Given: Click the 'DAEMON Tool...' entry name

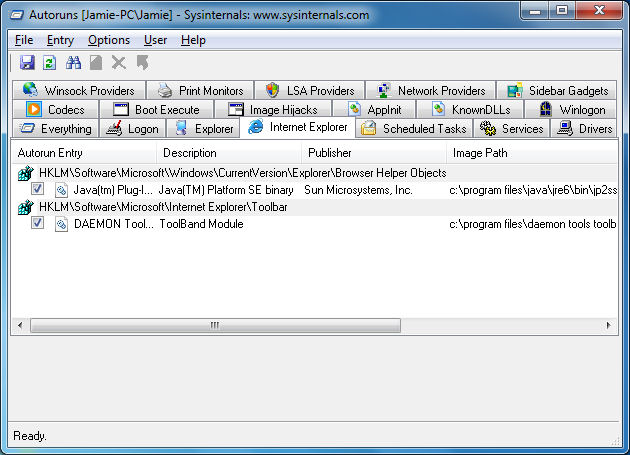Looking at the screenshot, I should [114, 224].
